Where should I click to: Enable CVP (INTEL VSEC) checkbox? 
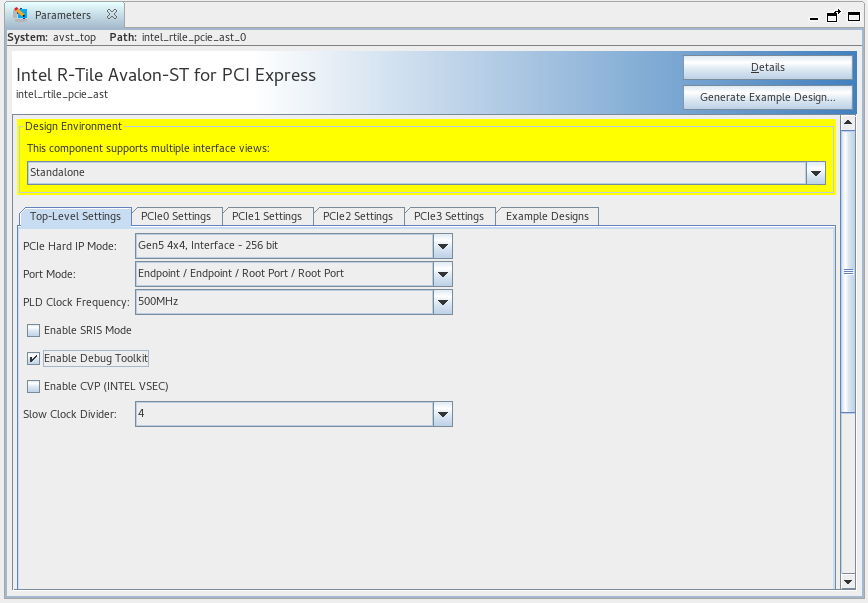(34, 386)
